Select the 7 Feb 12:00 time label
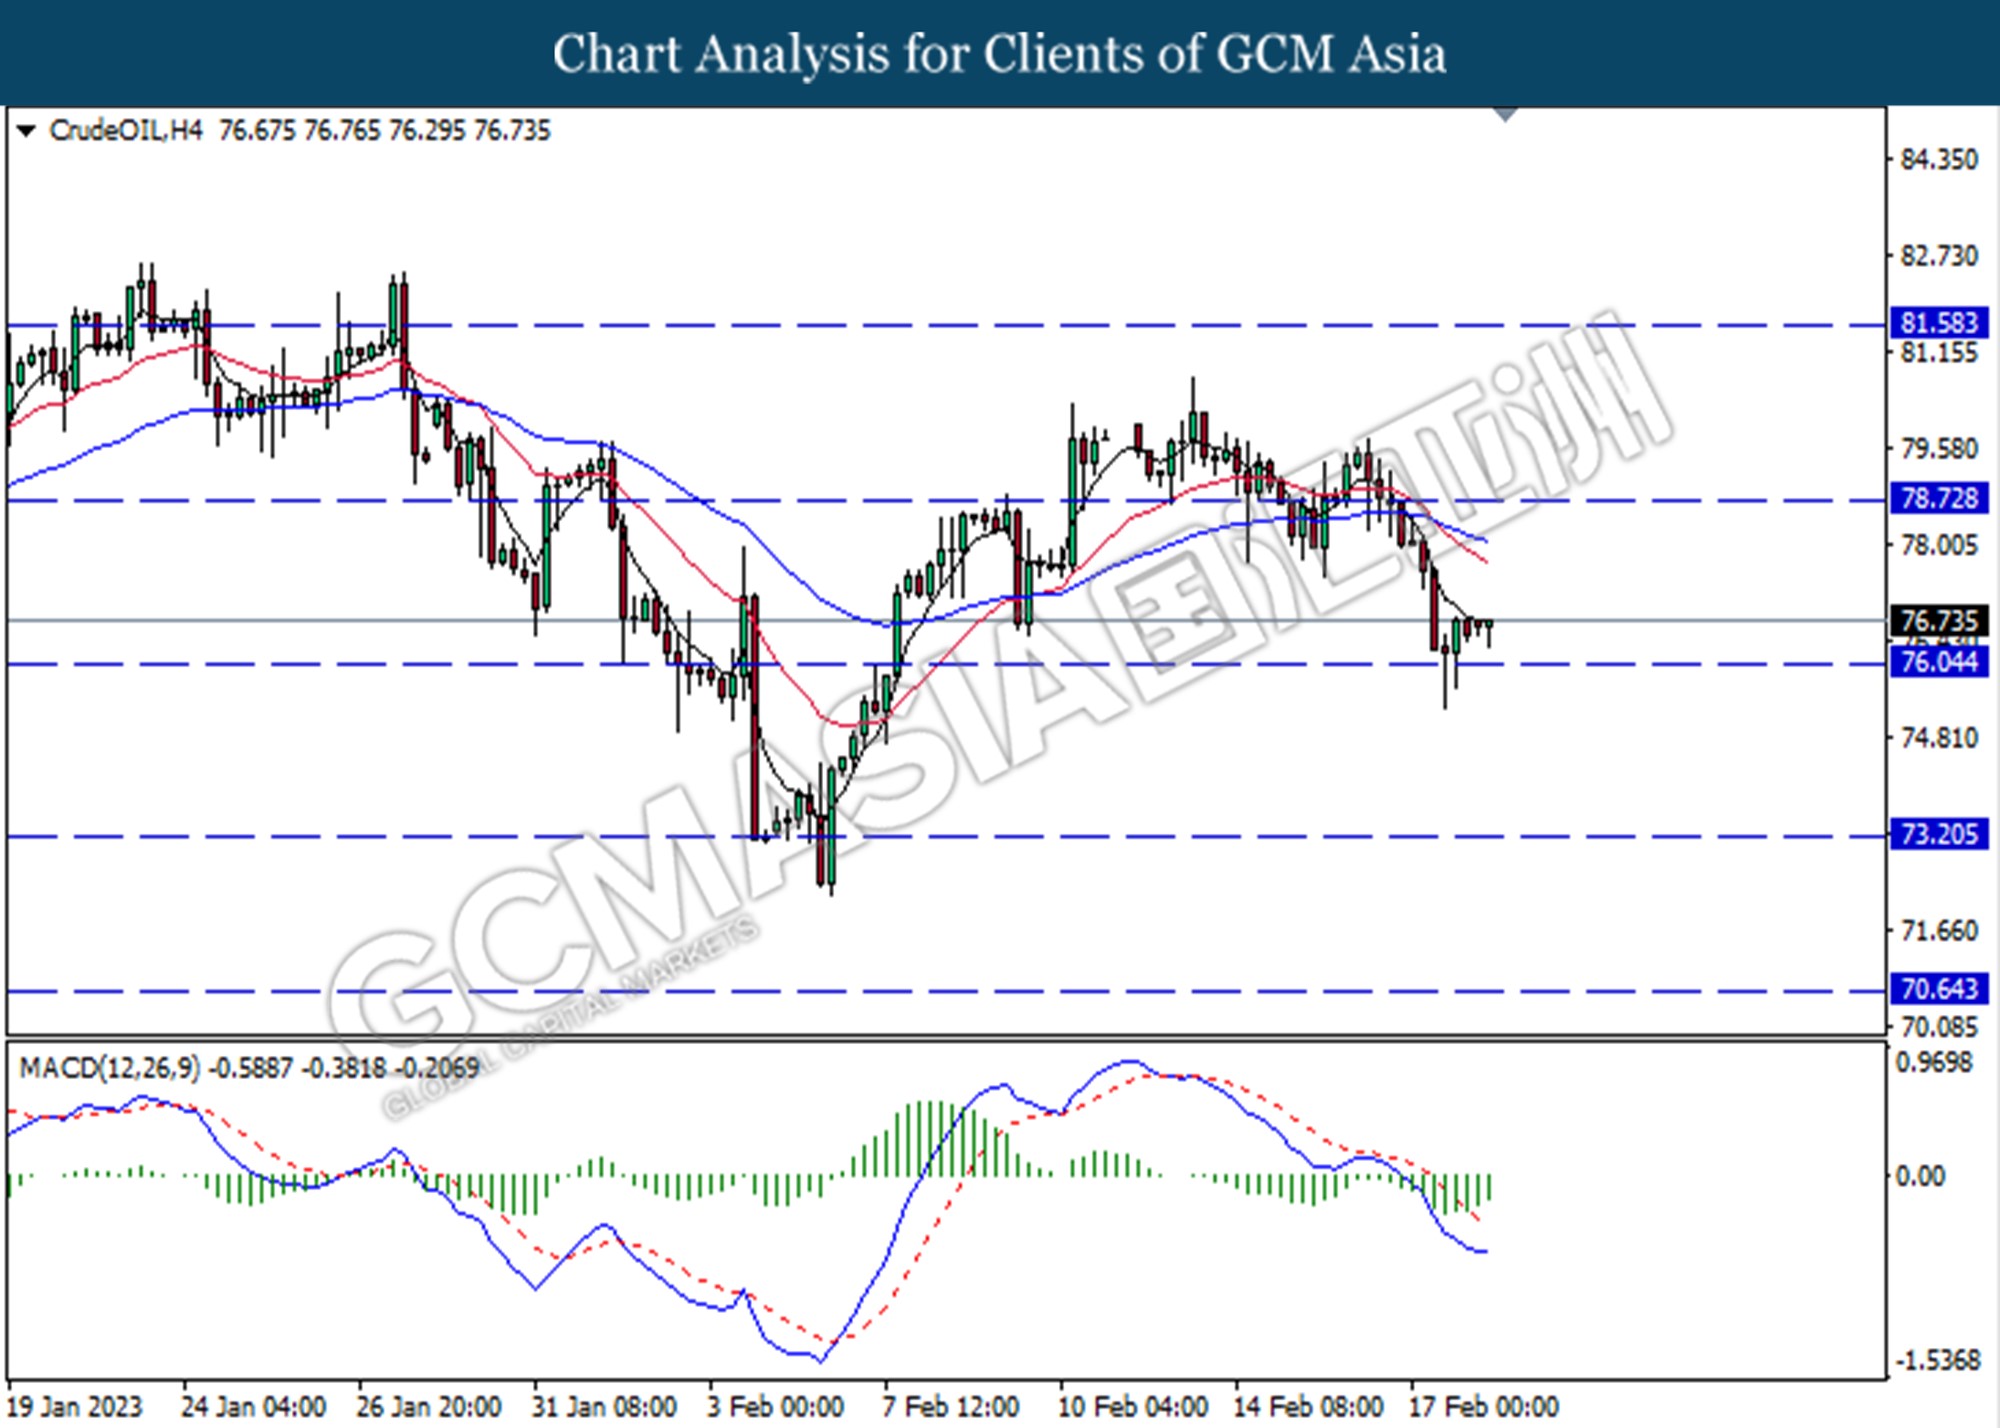This screenshot has width=2000, height=1428. 951,1407
